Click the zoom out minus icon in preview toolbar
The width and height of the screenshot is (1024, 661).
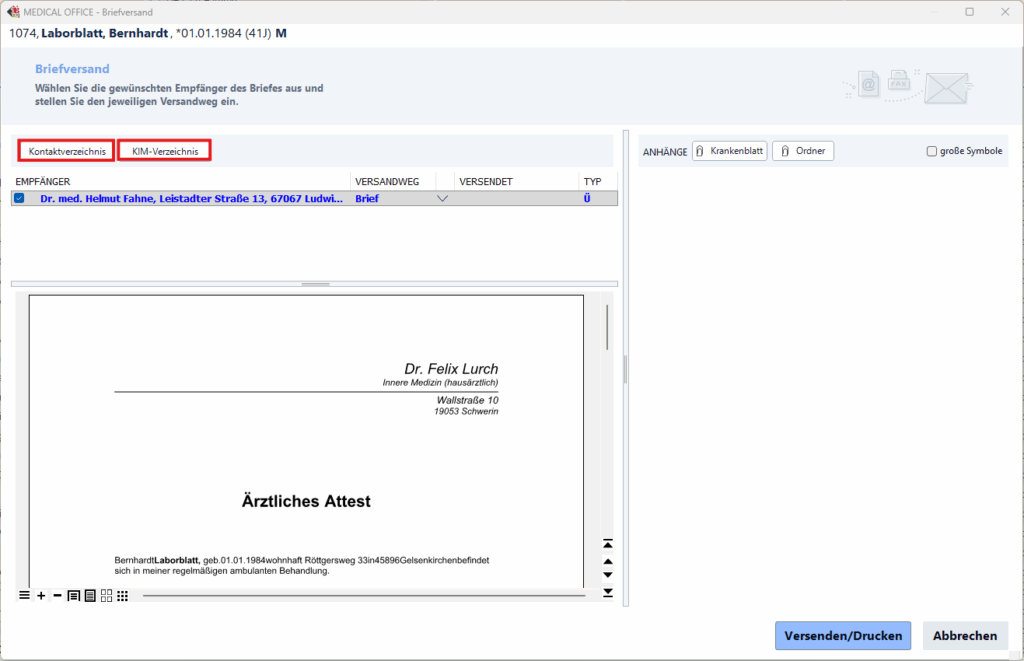click(x=57, y=596)
